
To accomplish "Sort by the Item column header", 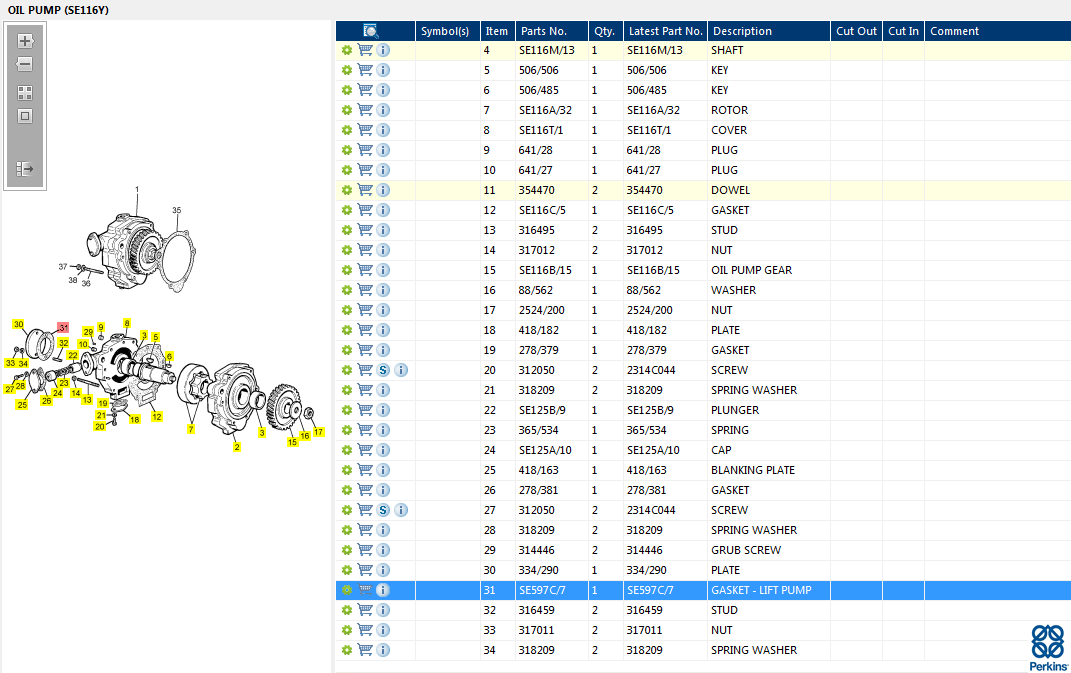I will click(x=497, y=31).
